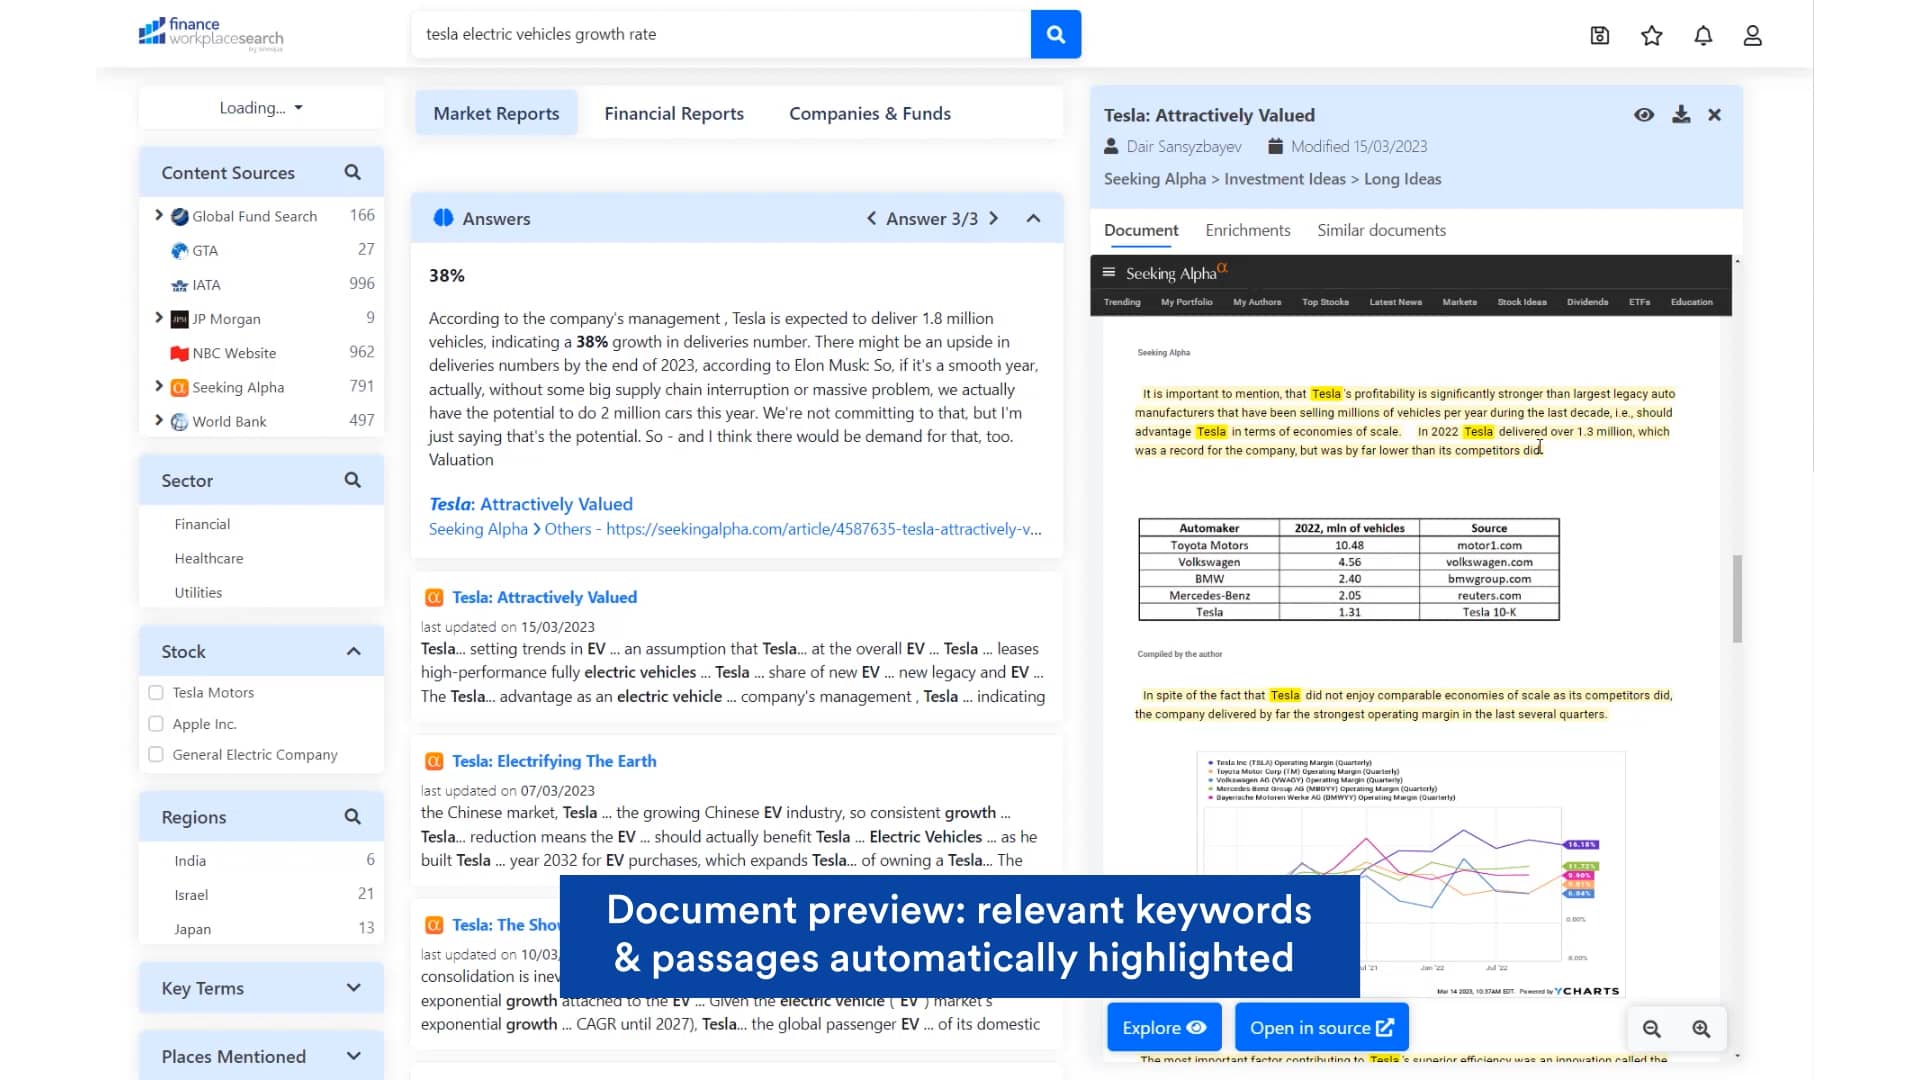Expand the Key Terms section
The width and height of the screenshot is (1920, 1080).
pos(353,987)
